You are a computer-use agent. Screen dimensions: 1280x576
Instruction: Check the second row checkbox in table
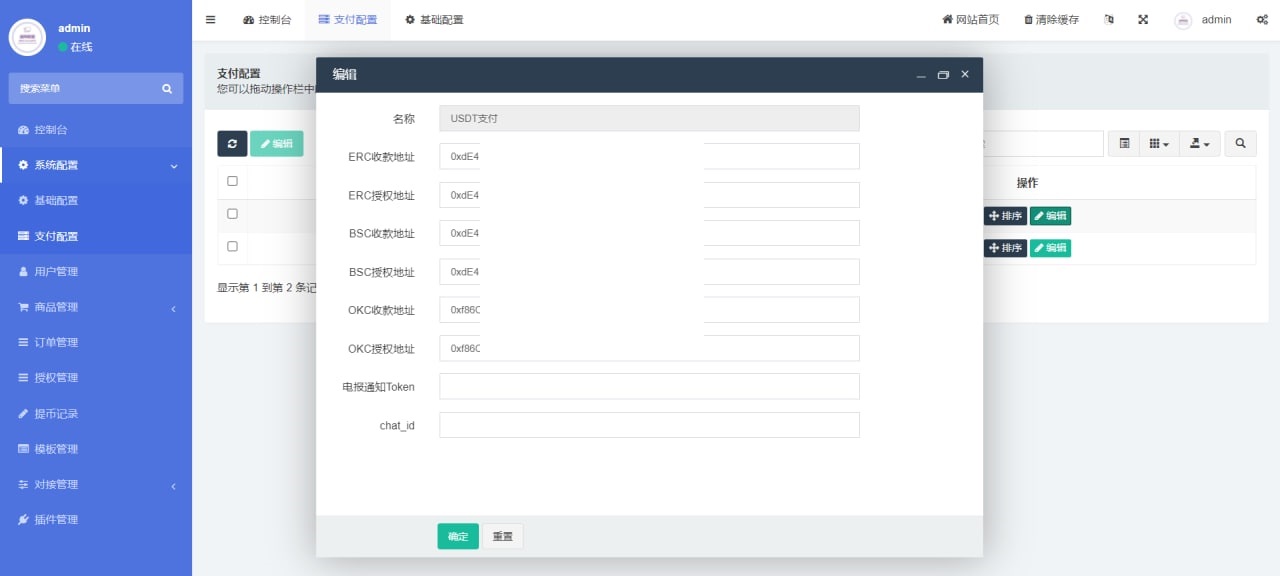point(232,246)
